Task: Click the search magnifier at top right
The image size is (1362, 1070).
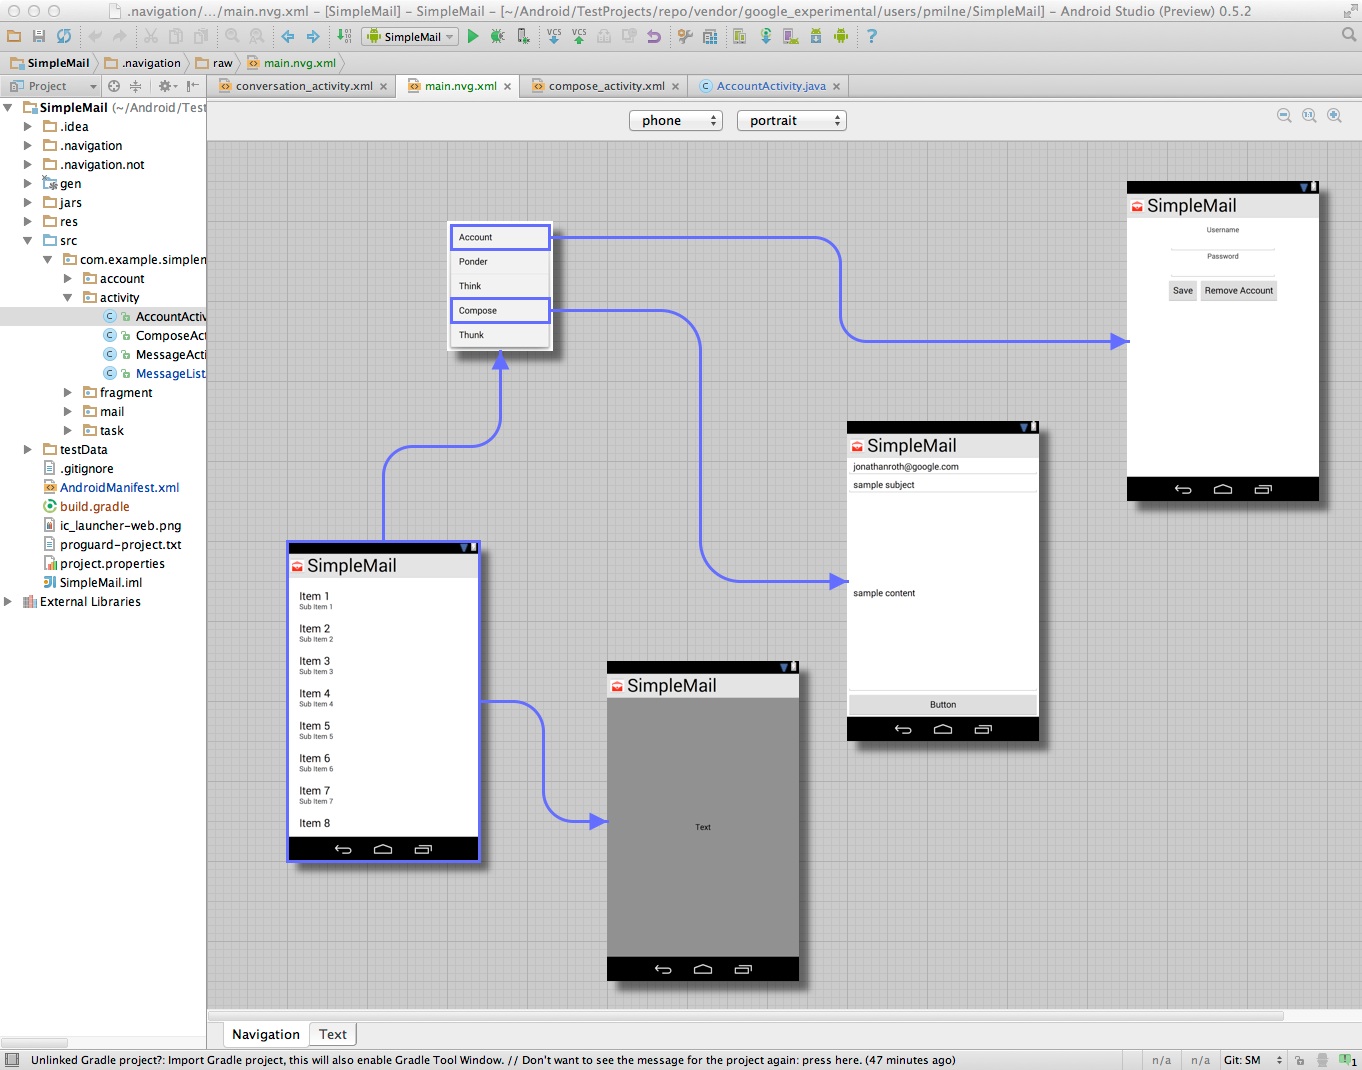Action: pos(1348,35)
